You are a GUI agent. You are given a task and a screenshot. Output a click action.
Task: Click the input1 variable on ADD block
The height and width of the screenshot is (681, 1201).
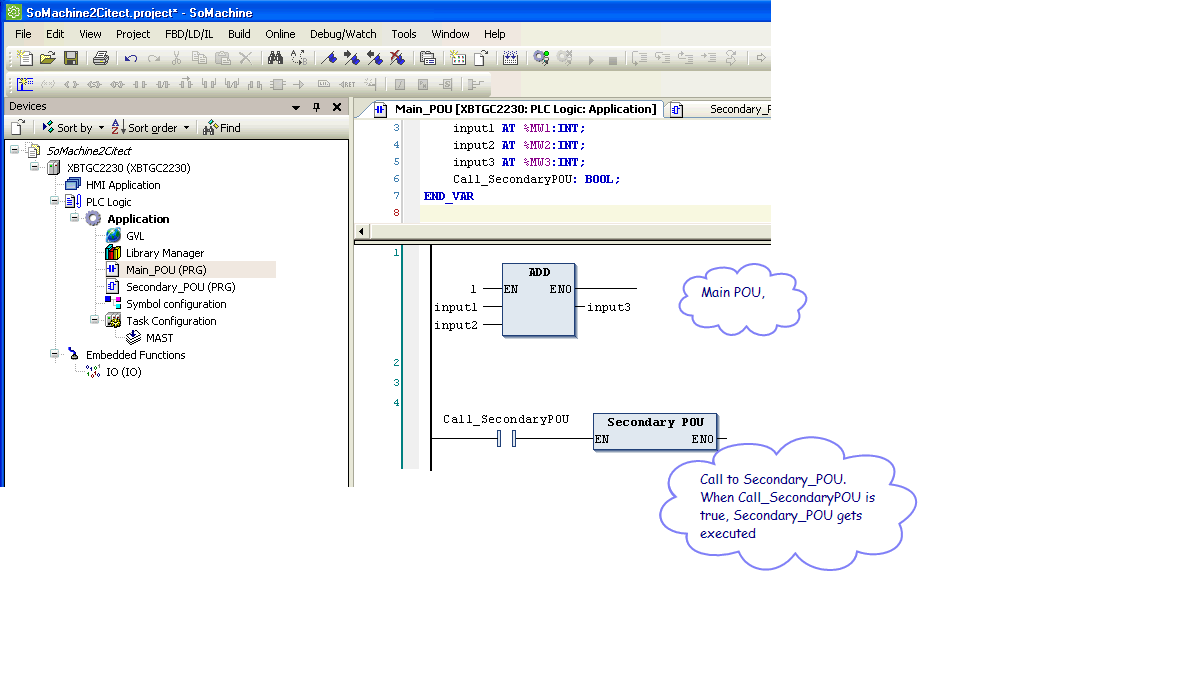coord(456,307)
